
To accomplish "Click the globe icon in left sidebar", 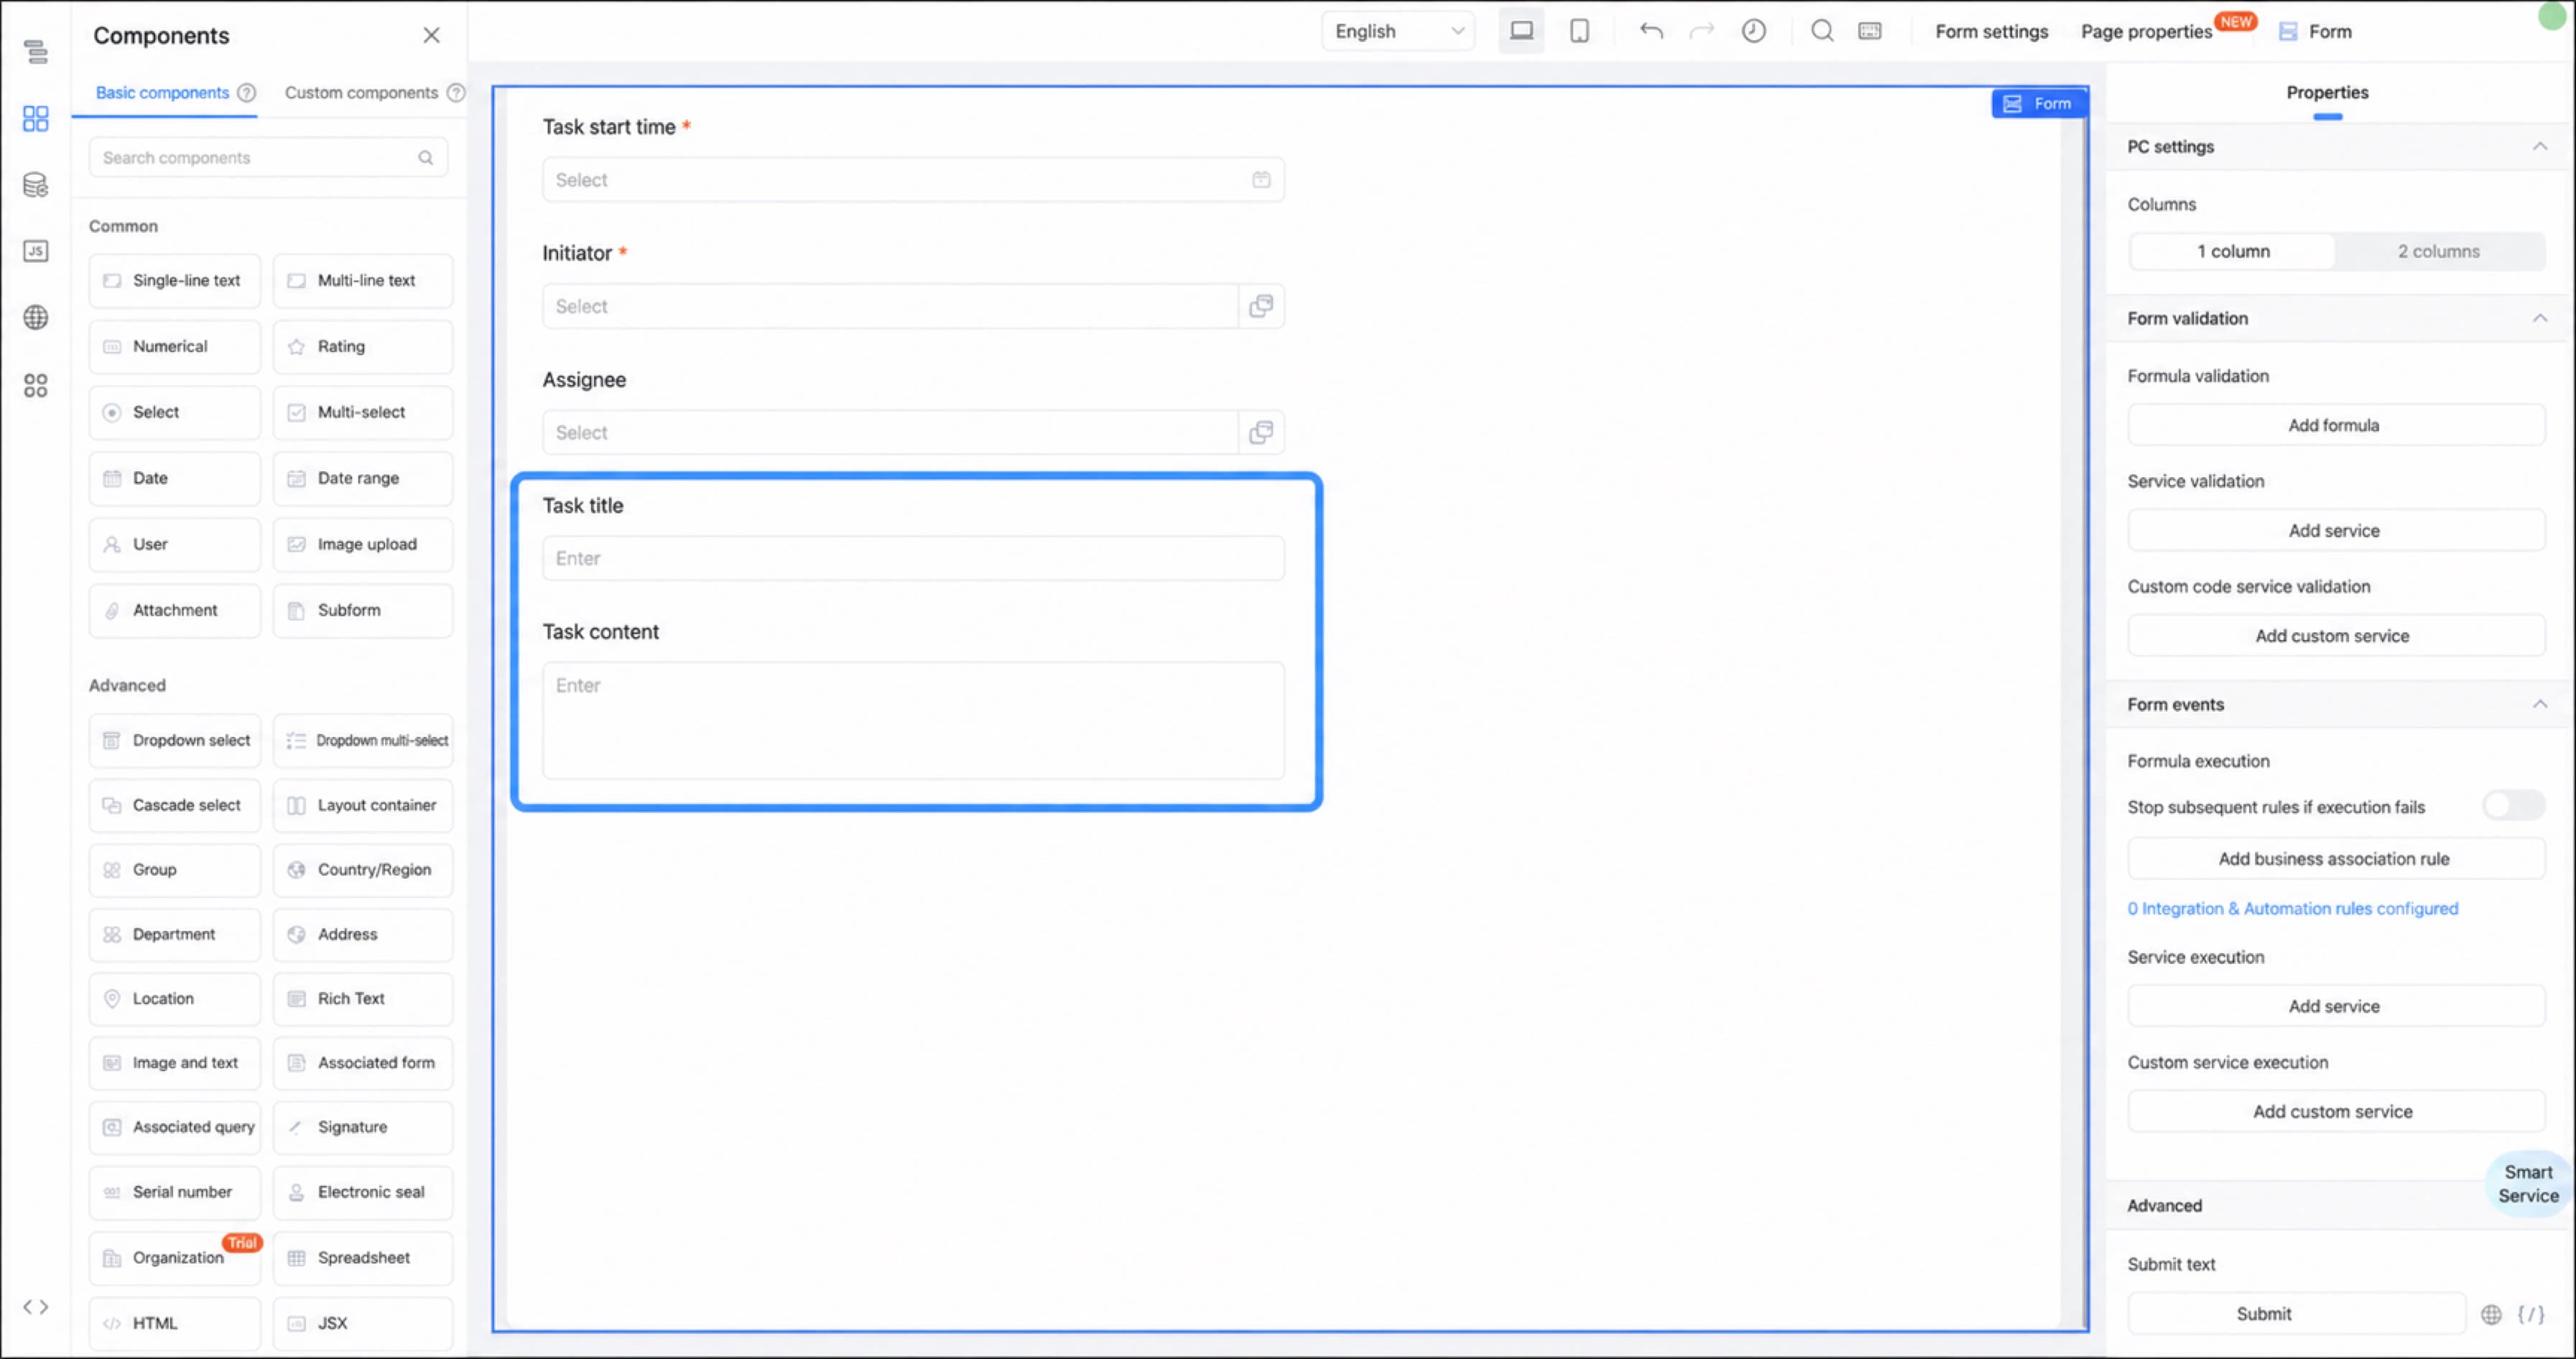I will click(x=35, y=318).
